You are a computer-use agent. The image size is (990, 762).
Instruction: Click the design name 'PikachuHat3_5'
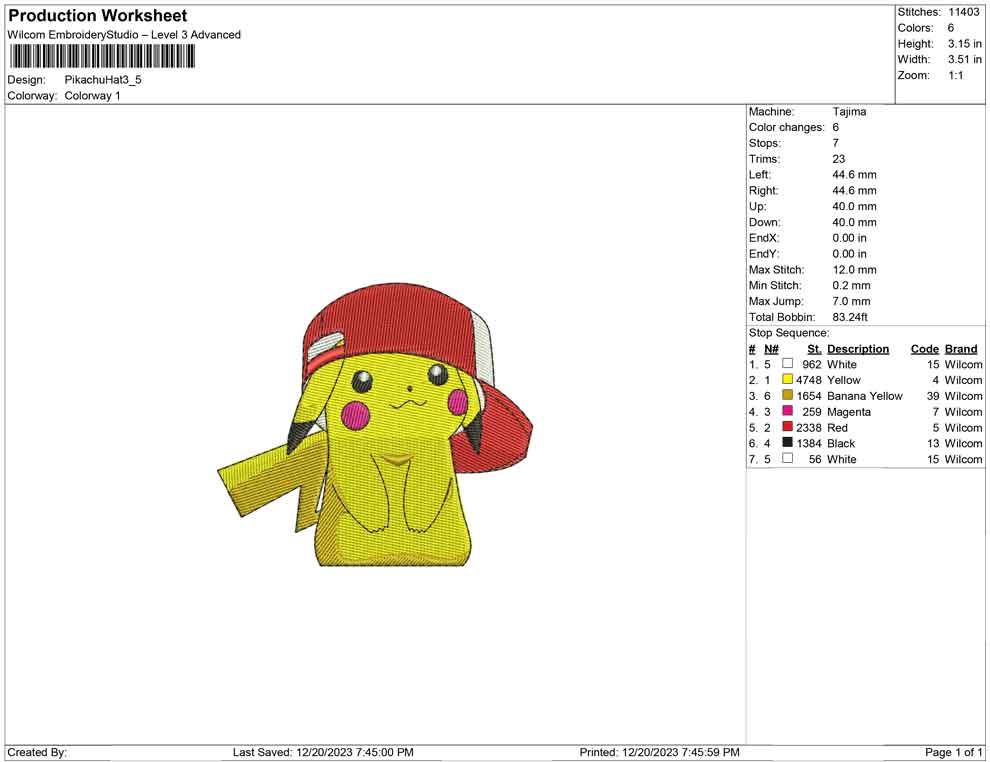[x=103, y=80]
